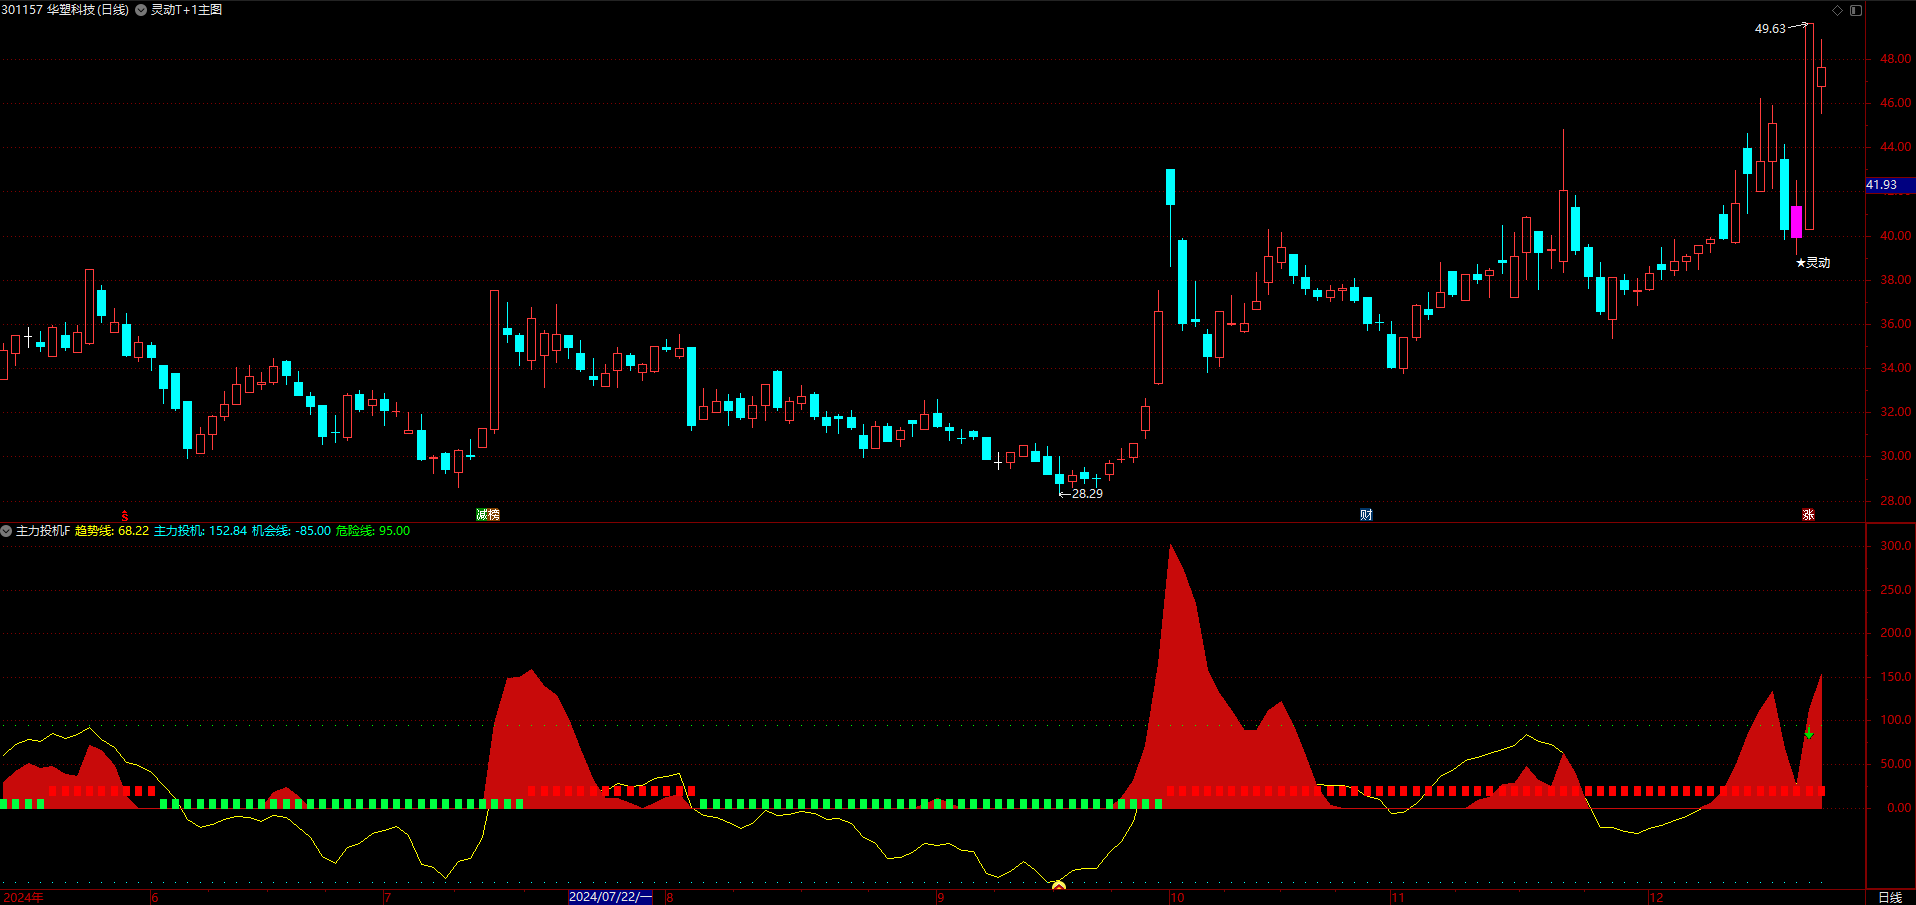The height and width of the screenshot is (905, 1916).
Task: Open the 灵动T+1主图 indicator dropdown arrow
Action: 141,10
